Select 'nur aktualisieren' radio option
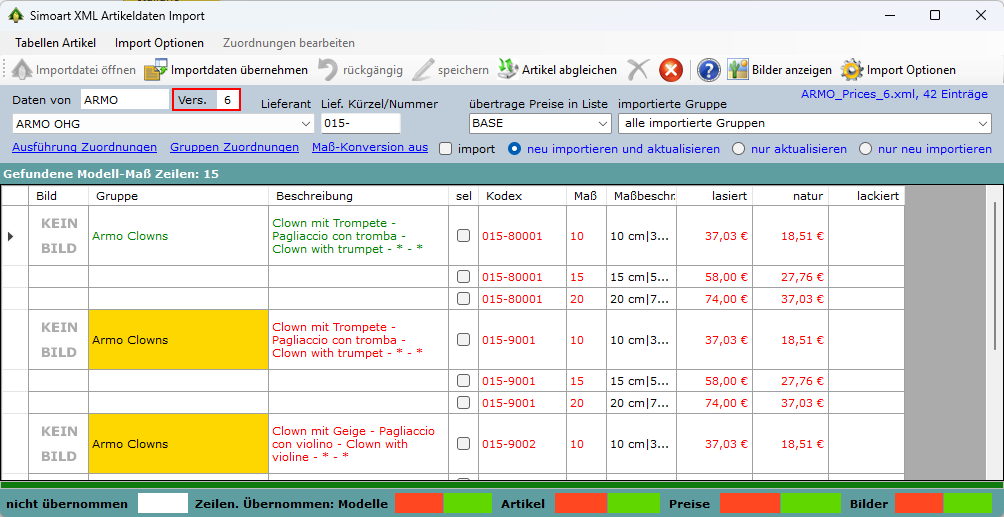This screenshot has height=517, width=1004. (x=739, y=149)
